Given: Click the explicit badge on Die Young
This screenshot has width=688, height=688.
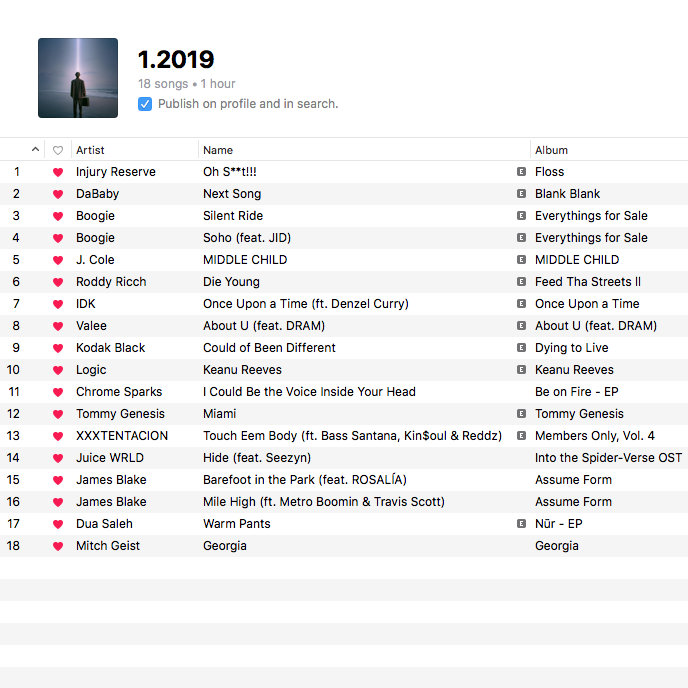Looking at the screenshot, I should [521, 281].
